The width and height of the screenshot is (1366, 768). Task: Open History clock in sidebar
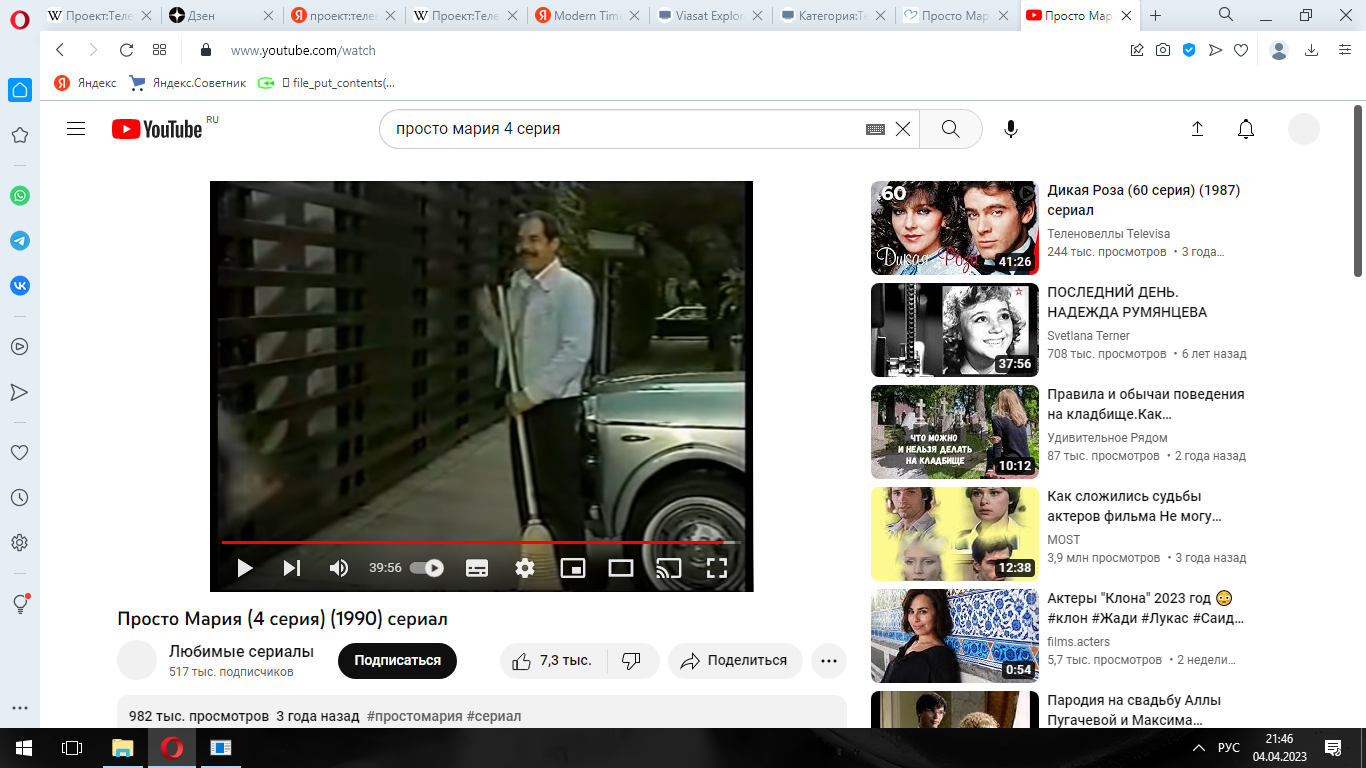point(19,497)
